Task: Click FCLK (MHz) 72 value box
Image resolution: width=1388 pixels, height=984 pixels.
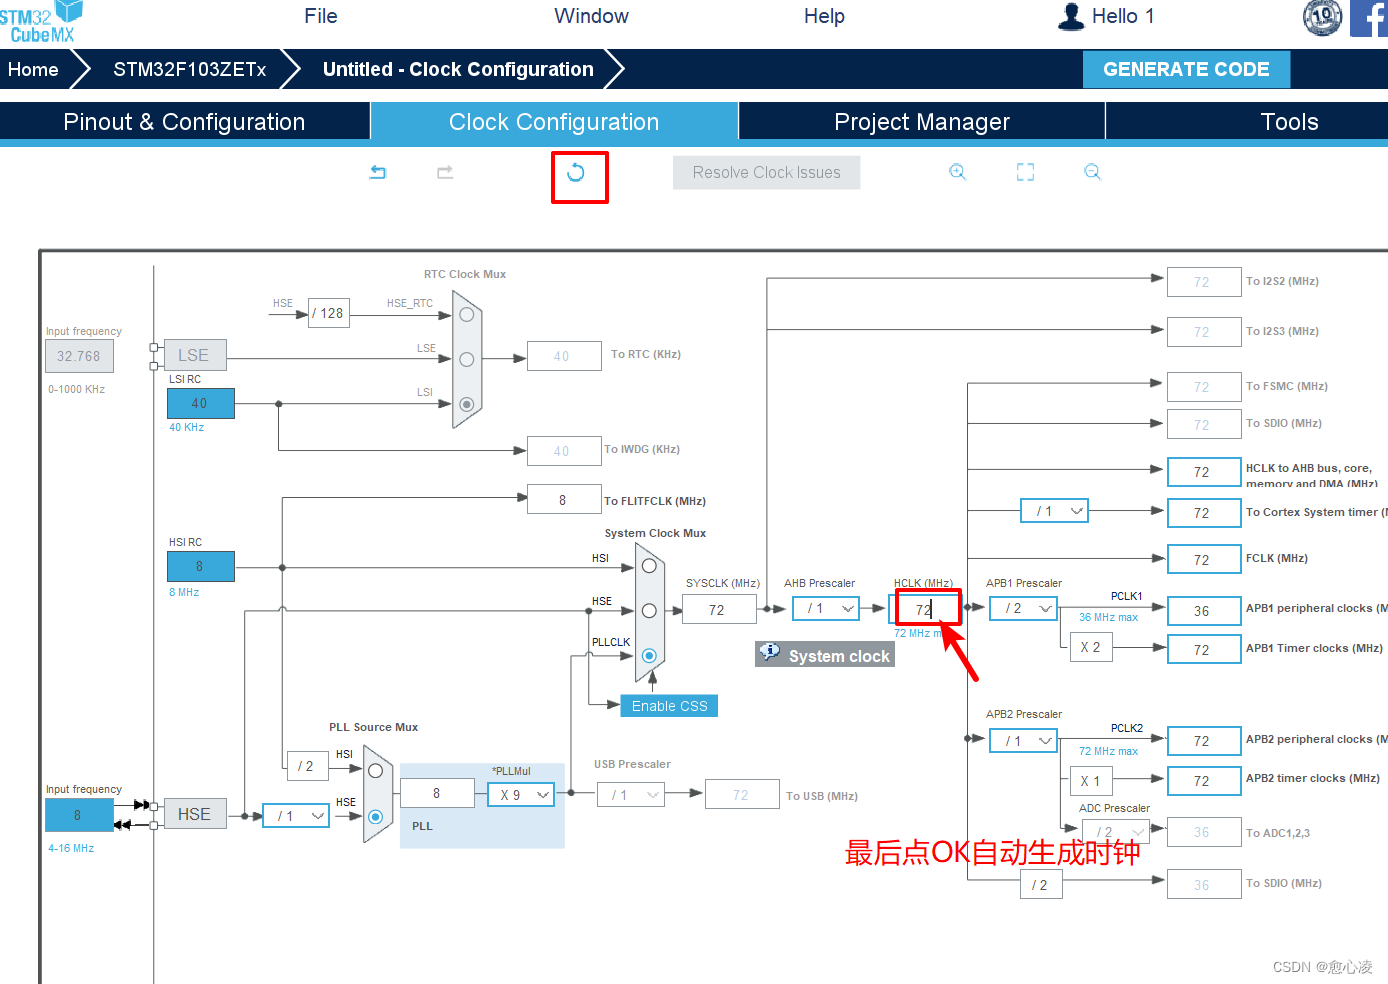Action: coord(1203,560)
